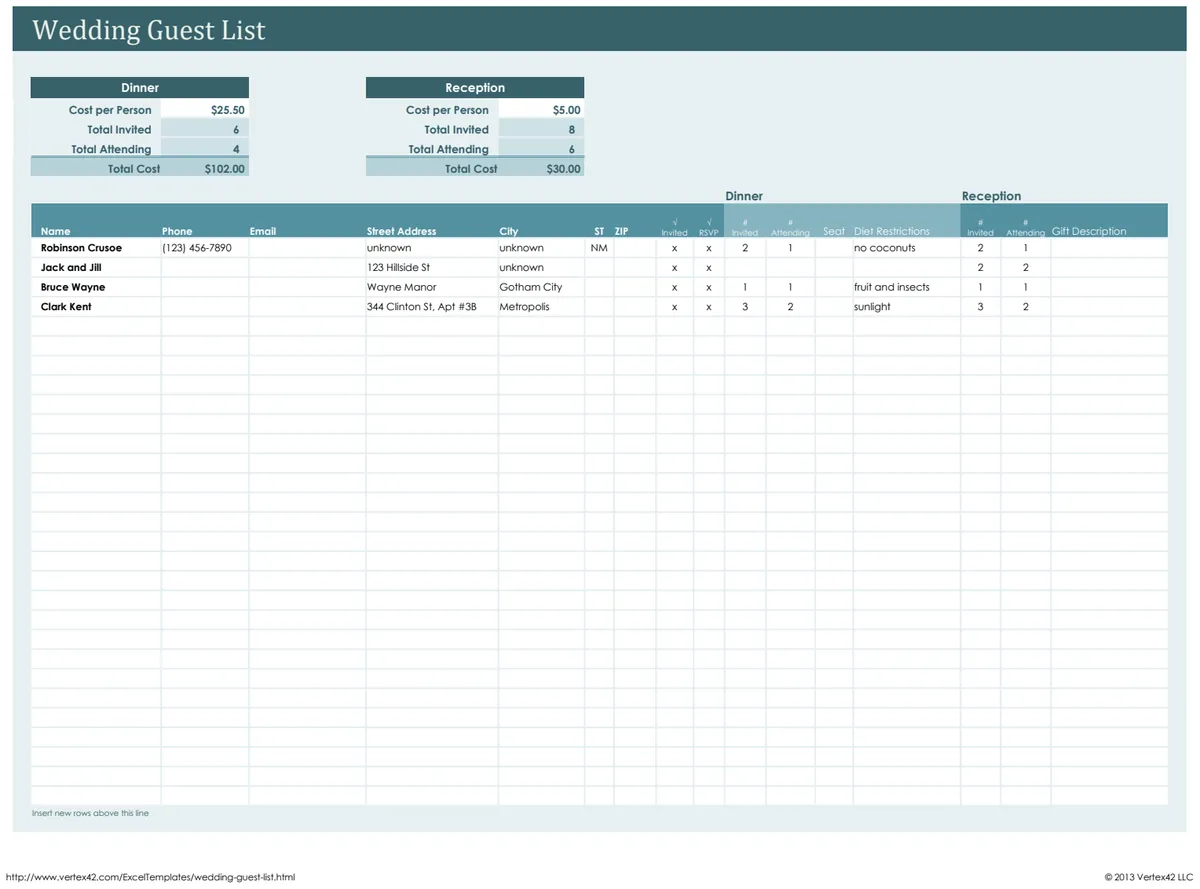Screen dimensions: 1200x889
Task: Click the NM state cell
Action: [x=599, y=248]
